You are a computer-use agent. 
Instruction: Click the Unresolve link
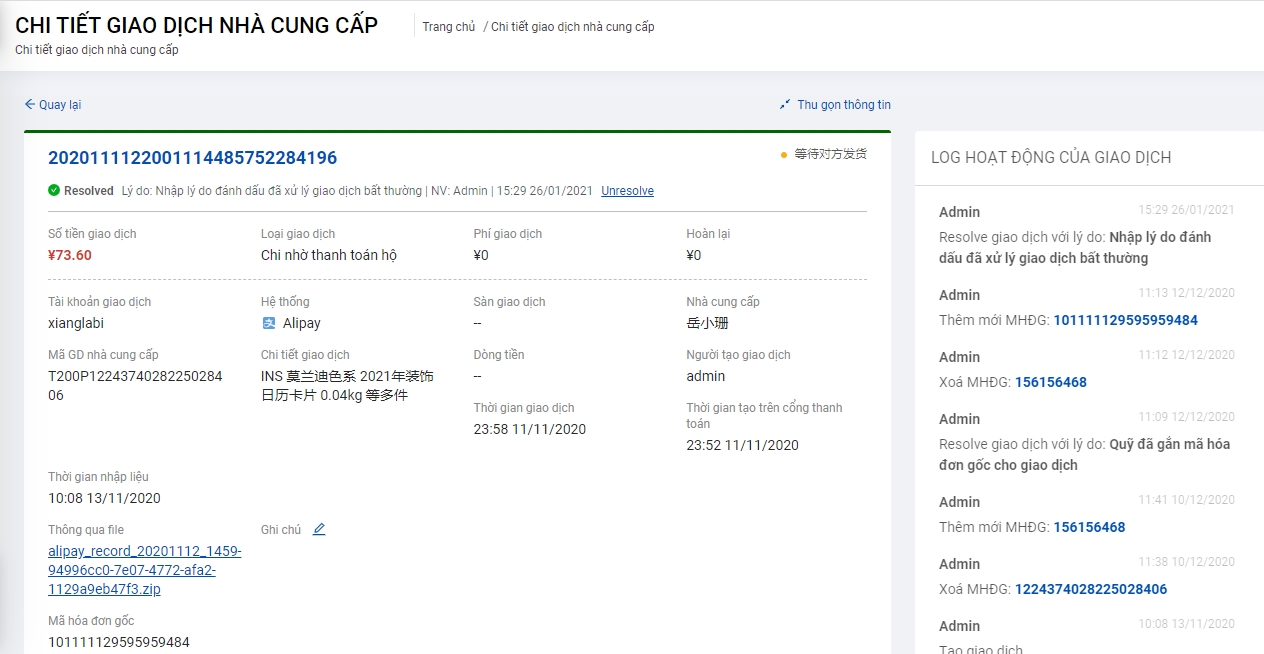[x=627, y=191]
